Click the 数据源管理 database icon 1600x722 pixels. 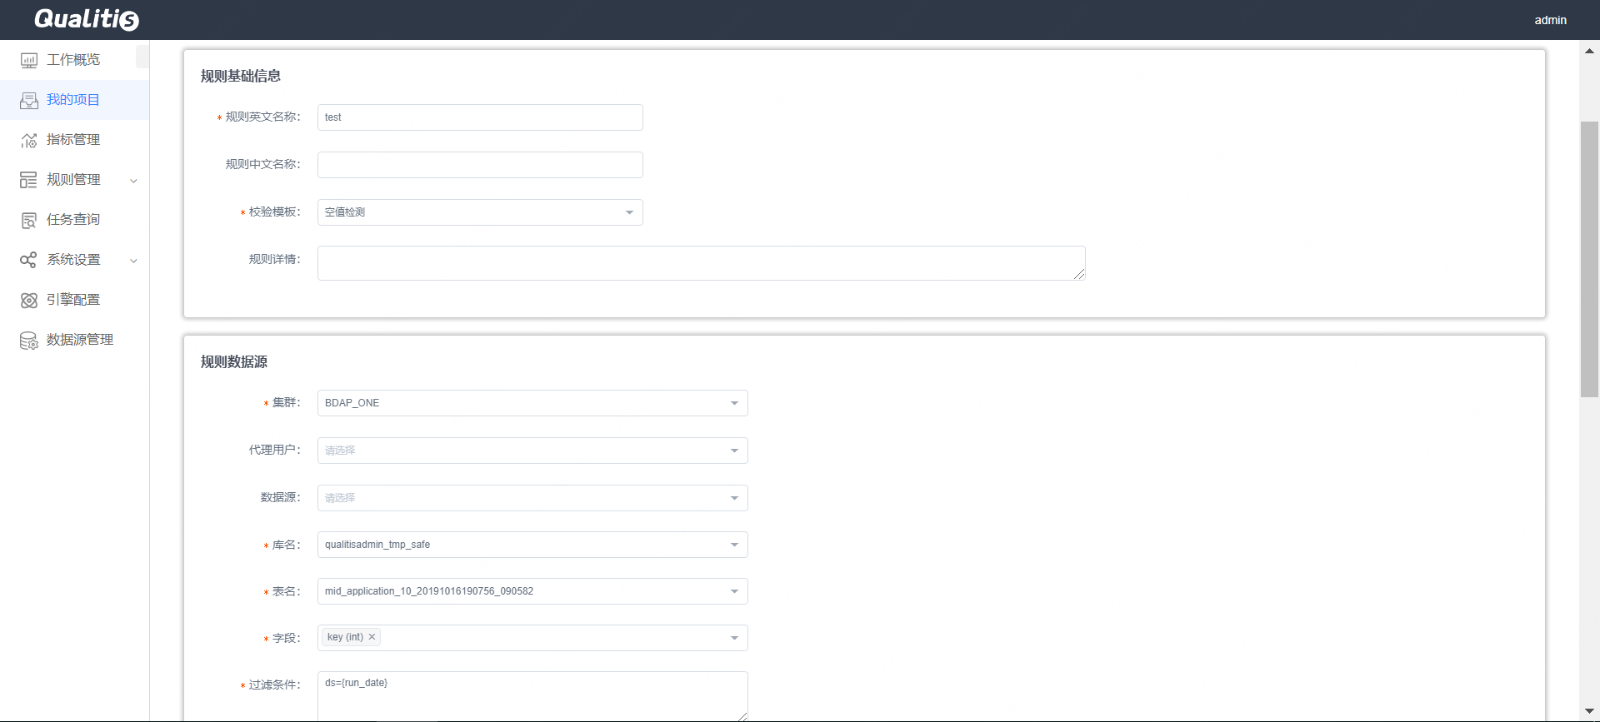(29, 340)
